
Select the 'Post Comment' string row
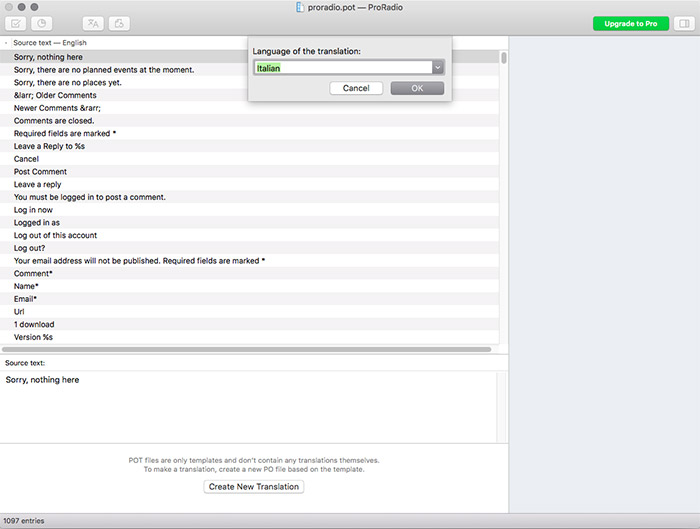pyautogui.click(x=41, y=172)
